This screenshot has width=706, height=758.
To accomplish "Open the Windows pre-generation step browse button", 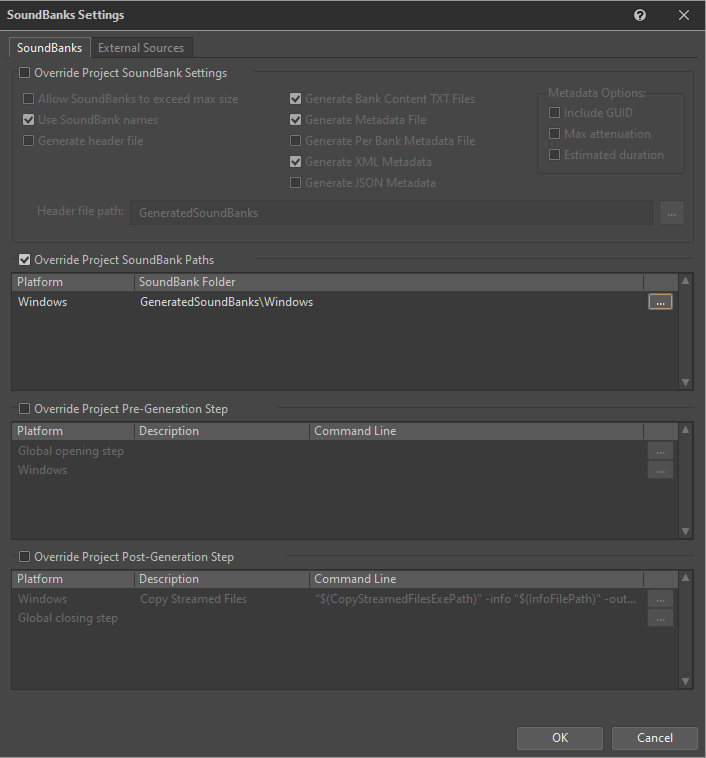I will [x=660, y=470].
